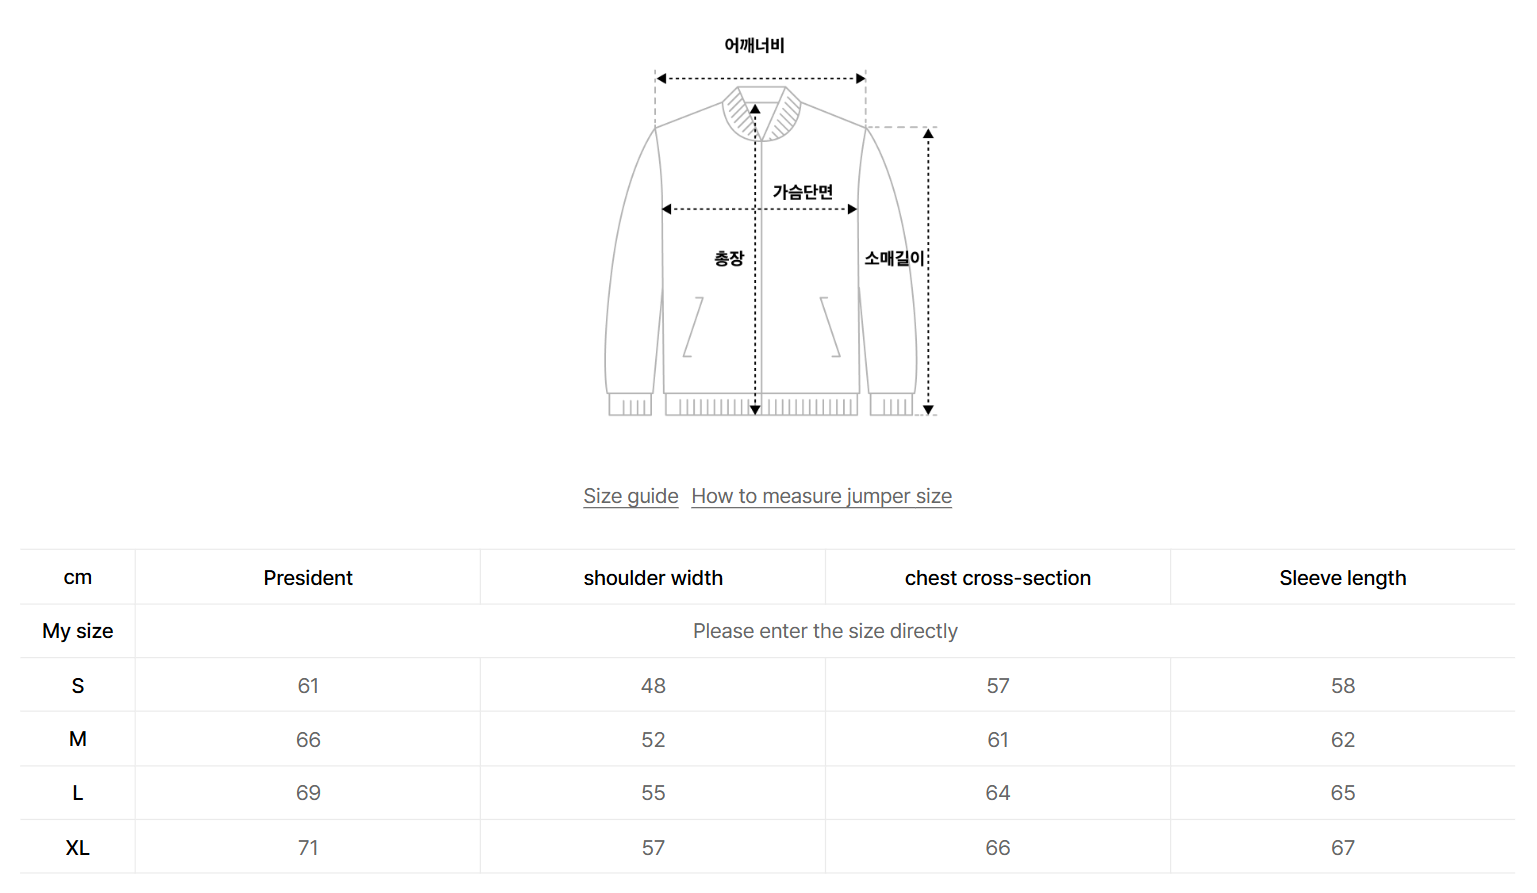Click the 'Please enter the size directly' field
The image size is (1537, 893).
click(825, 631)
